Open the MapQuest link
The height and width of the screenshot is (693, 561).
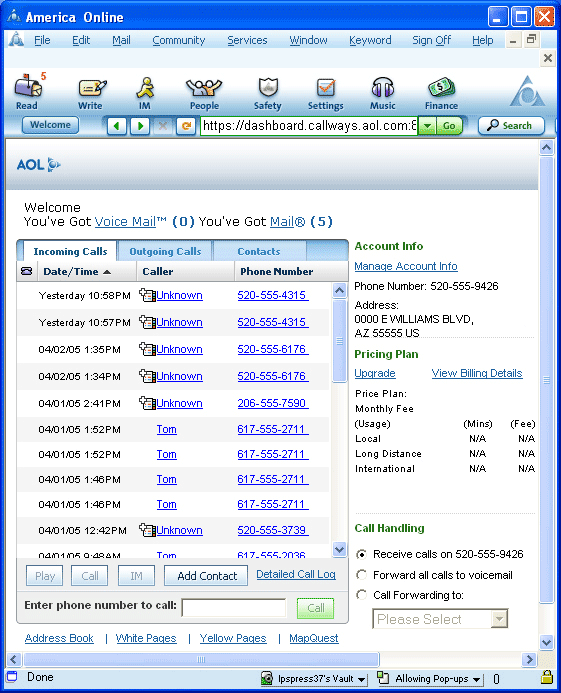314,638
